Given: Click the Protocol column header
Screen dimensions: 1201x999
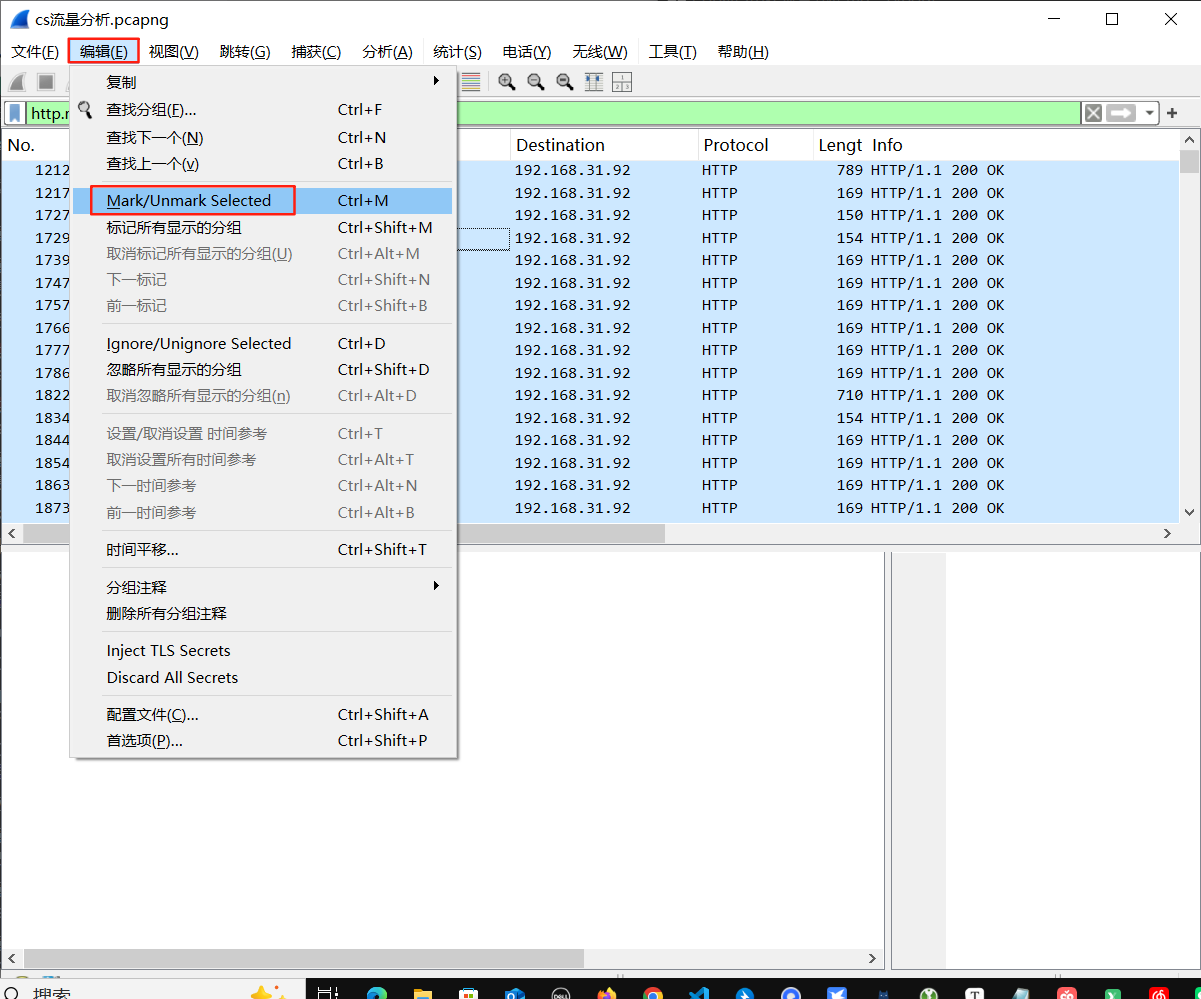Looking at the screenshot, I should 736,145.
